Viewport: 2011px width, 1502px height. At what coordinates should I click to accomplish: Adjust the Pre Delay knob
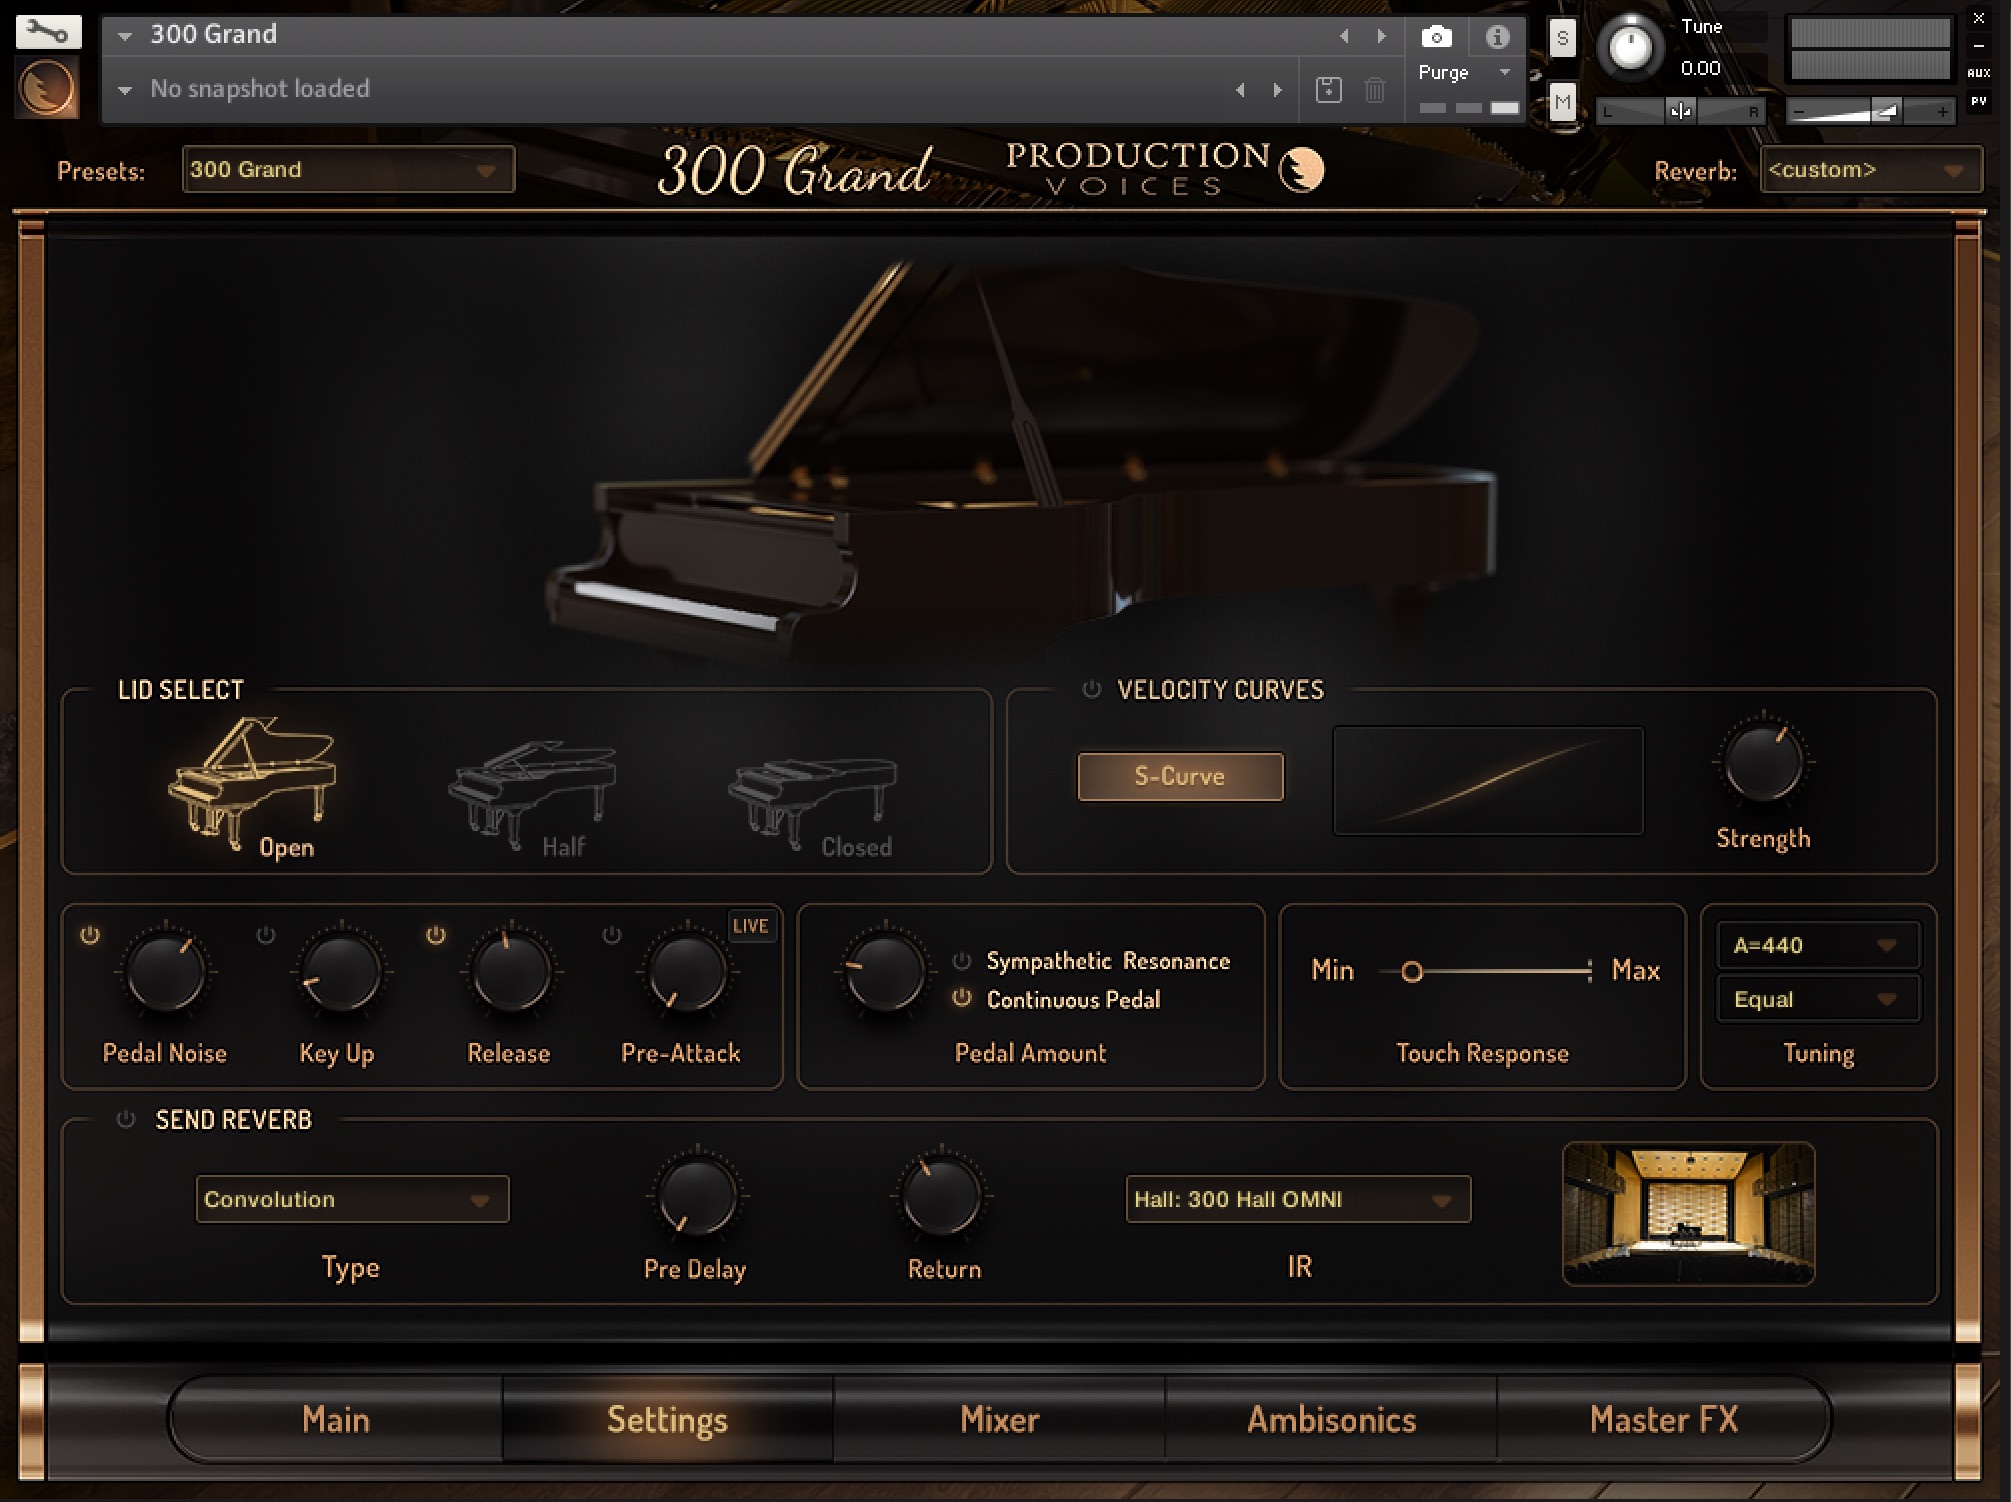click(x=697, y=1195)
